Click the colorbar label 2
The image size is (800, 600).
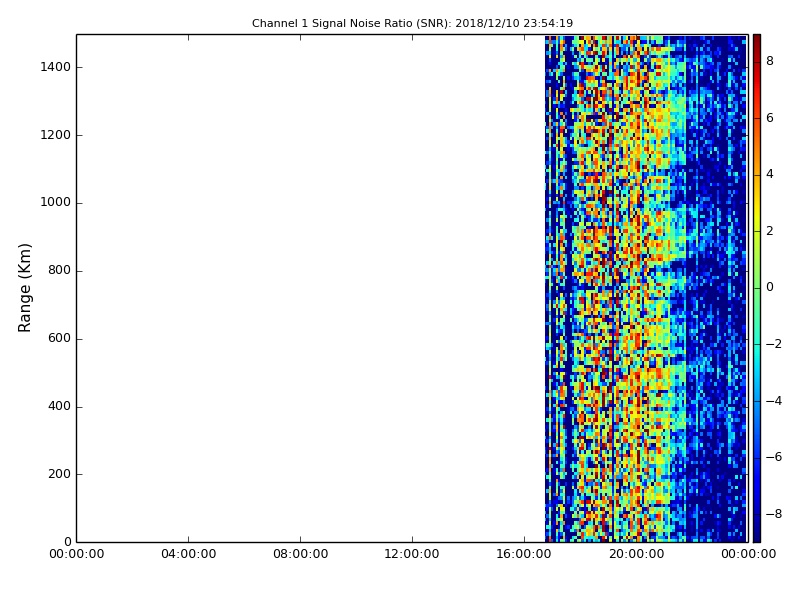tap(770, 231)
